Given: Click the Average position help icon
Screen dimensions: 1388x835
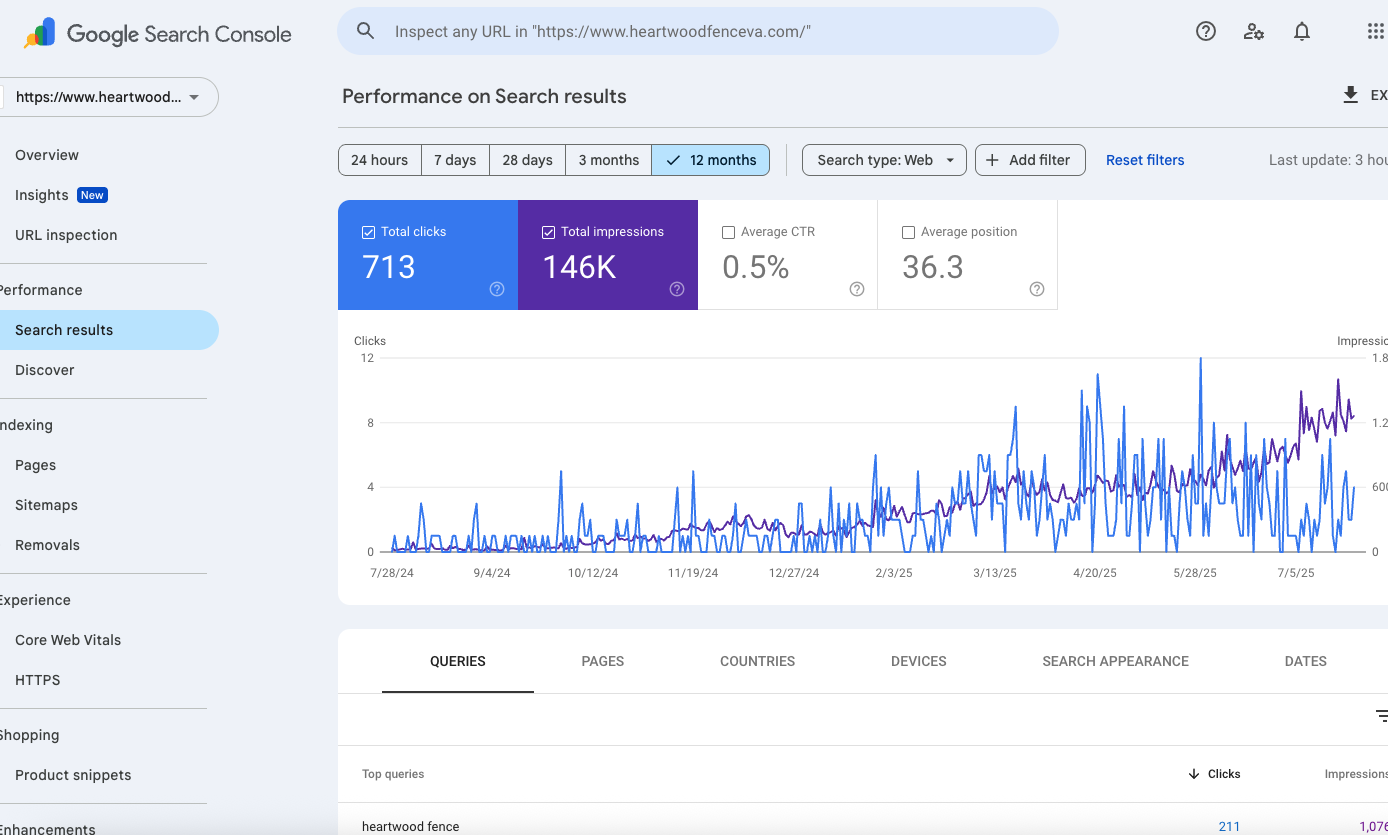Looking at the screenshot, I should (1037, 289).
